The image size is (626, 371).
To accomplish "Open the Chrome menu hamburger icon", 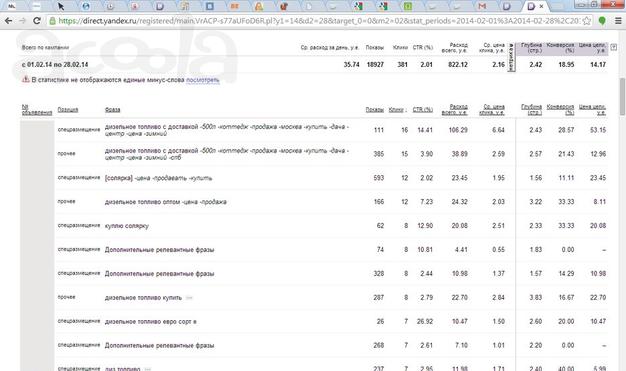I will (618, 21).
